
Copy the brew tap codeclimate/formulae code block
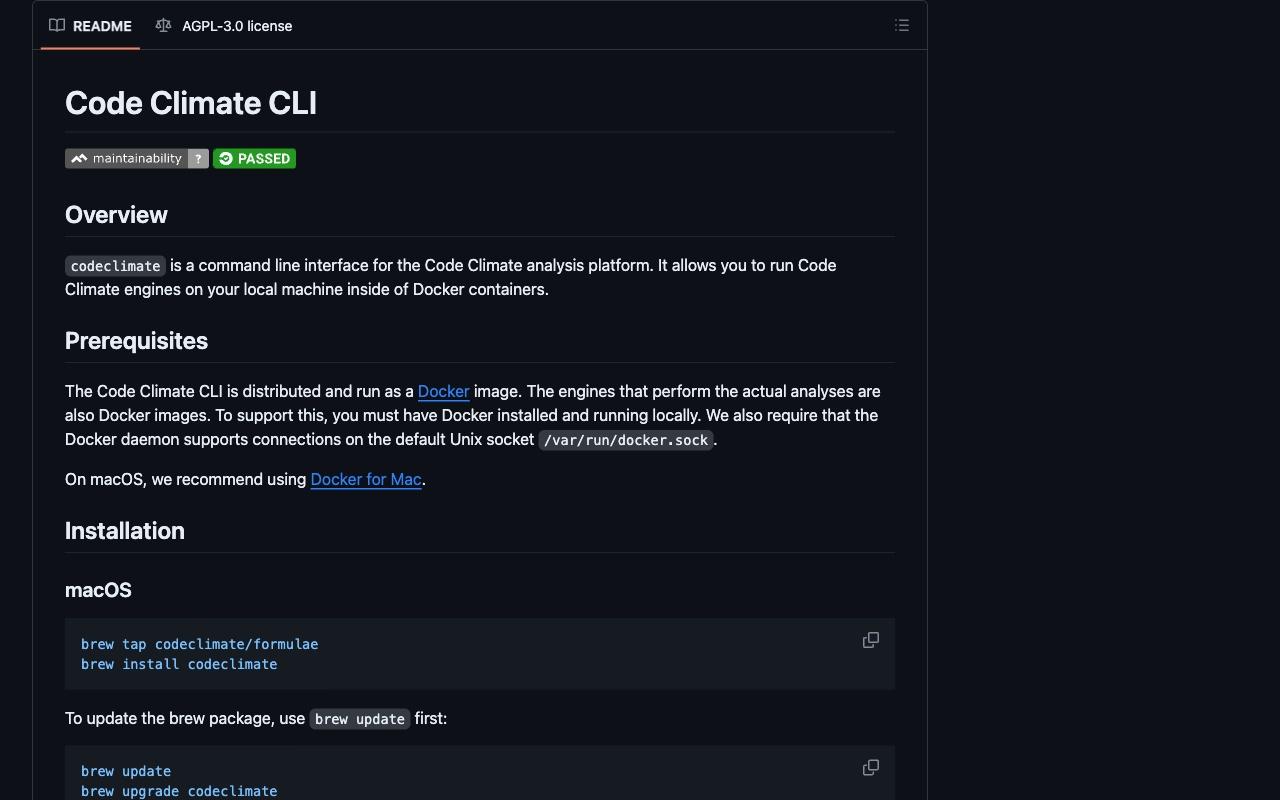tap(871, 640)
